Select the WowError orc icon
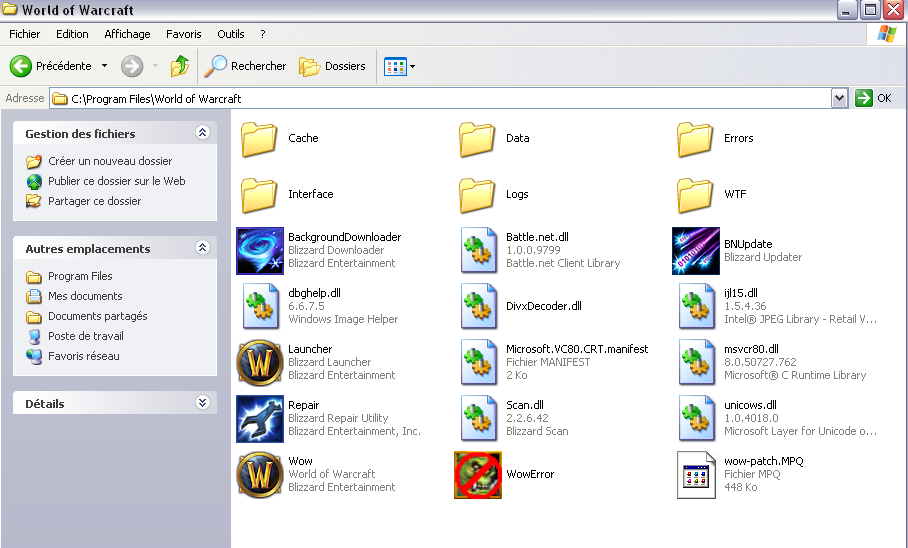 pyautogui.click(x=478, y=475)
